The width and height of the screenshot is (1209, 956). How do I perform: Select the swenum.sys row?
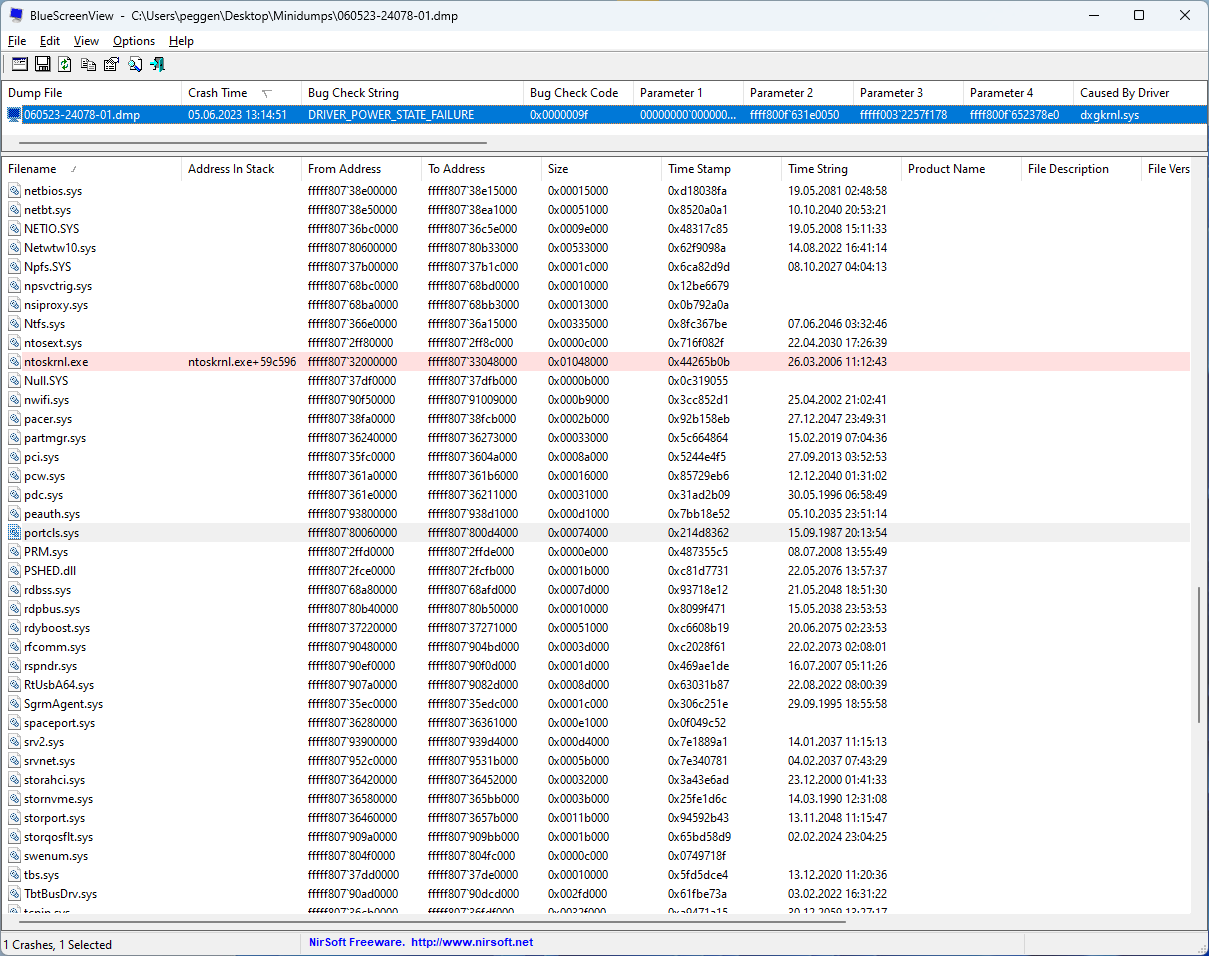click(597, 856)
